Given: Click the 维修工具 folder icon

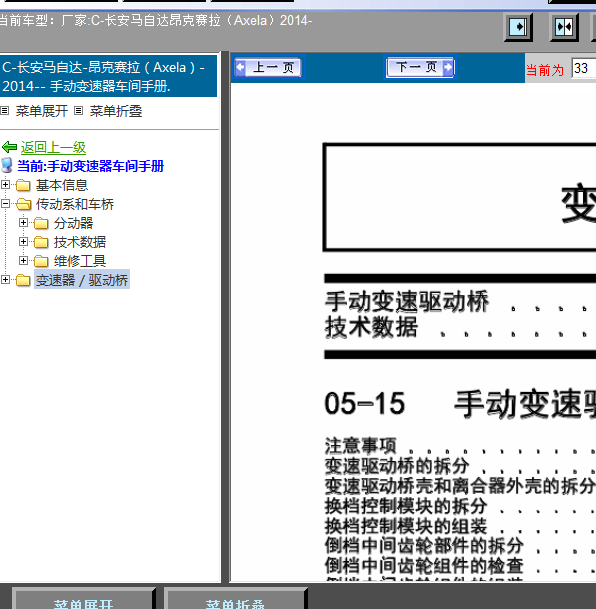Looking at the screenshot, I should tap(41, 261).
